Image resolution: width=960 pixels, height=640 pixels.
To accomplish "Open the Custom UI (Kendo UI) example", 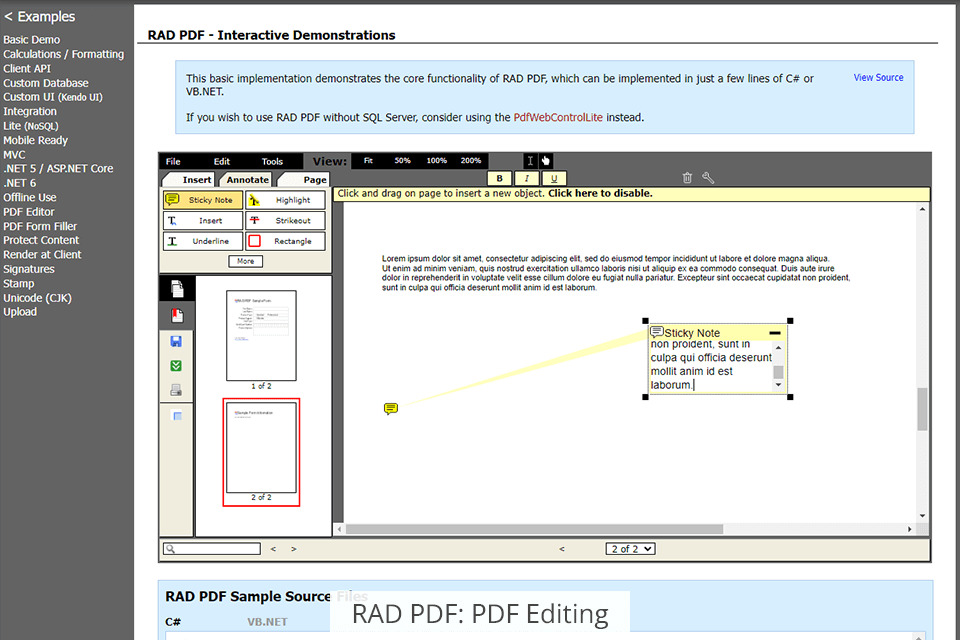I will point(53,97).
